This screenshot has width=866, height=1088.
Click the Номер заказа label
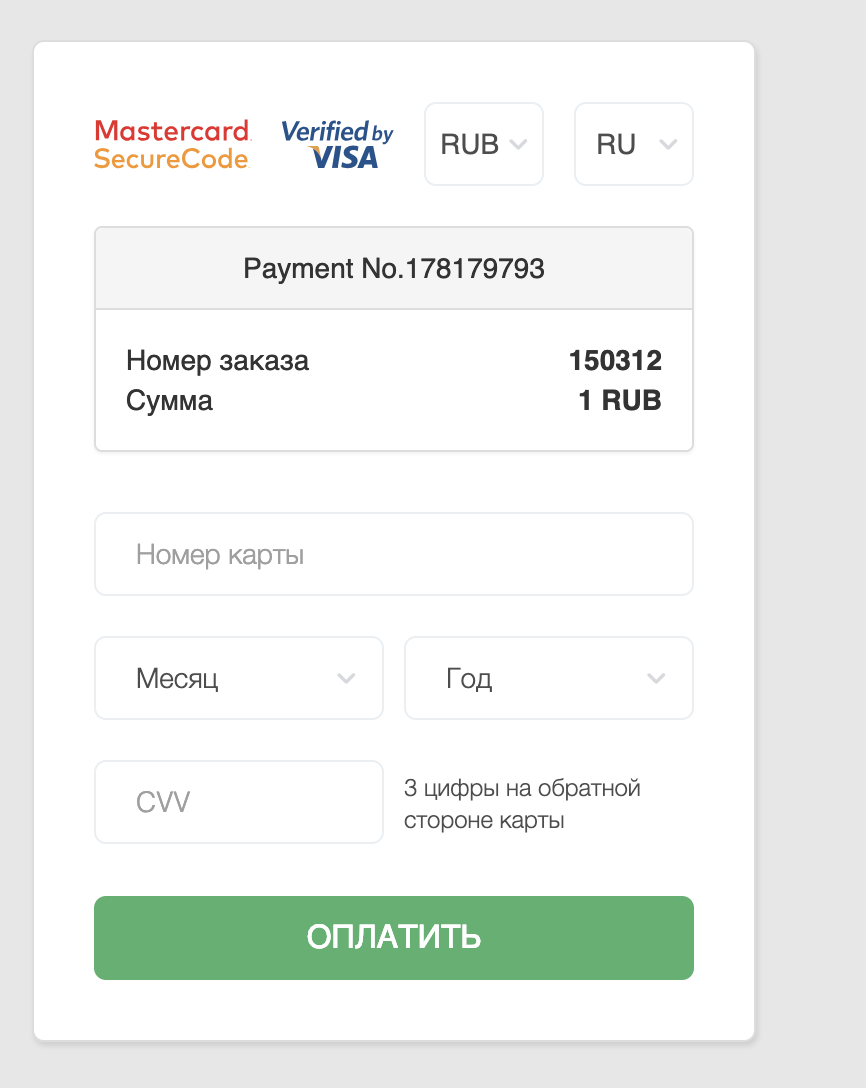[217, 361]
